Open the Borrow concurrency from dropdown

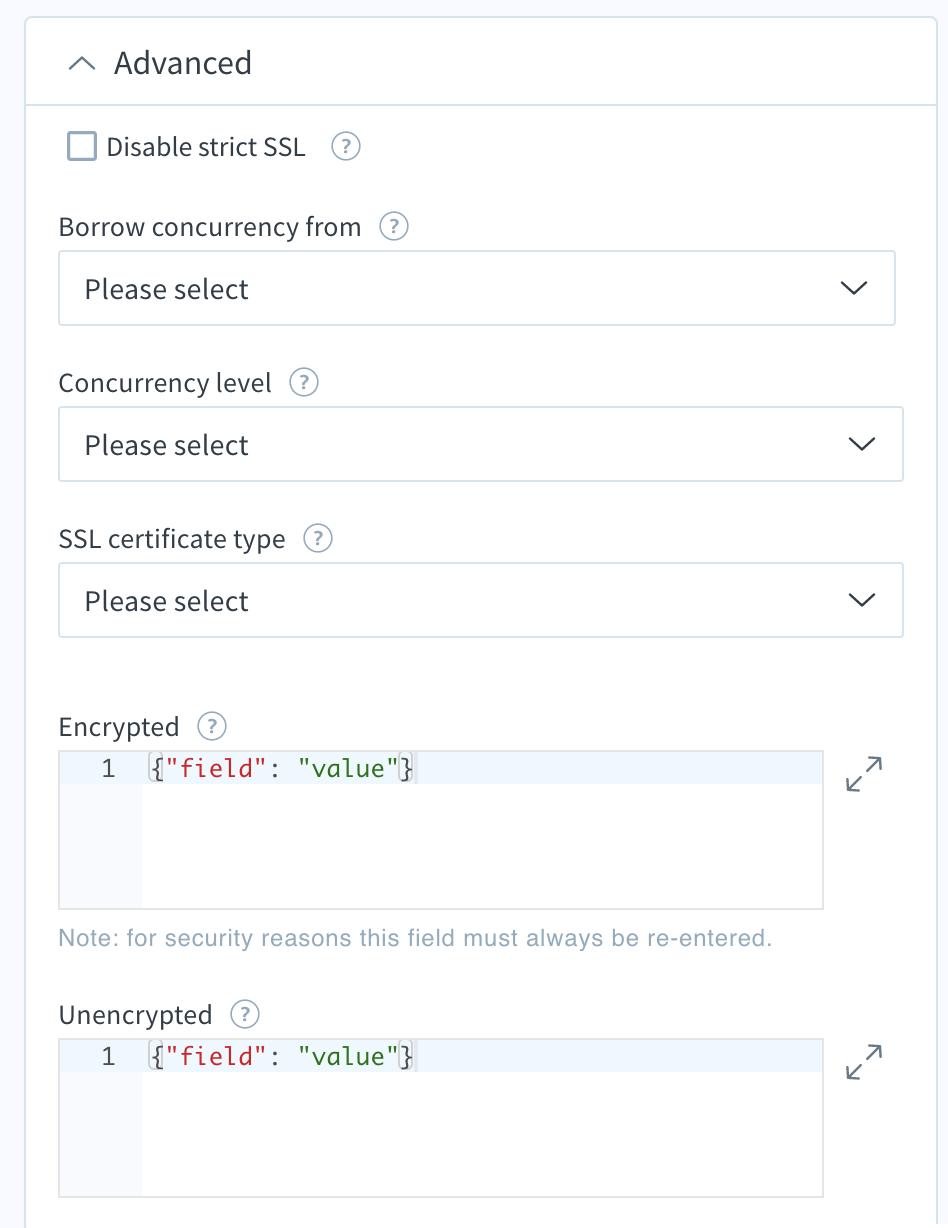pyautogui.click(x=477, y=288)
